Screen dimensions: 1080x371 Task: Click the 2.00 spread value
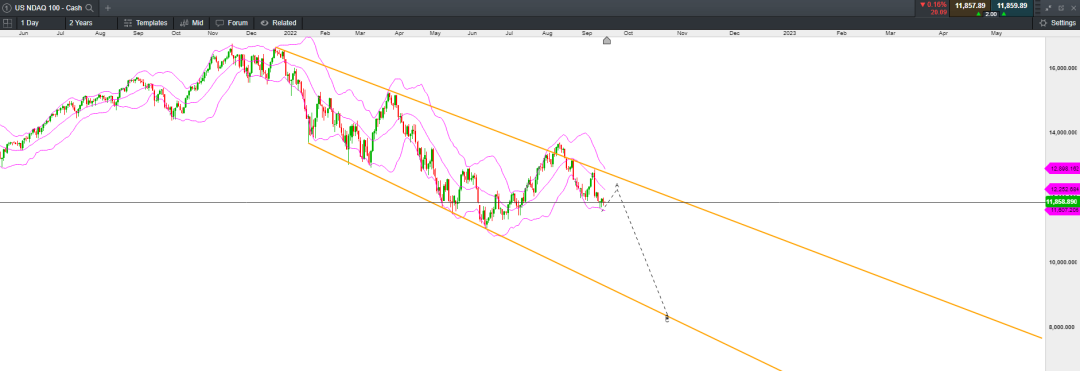(x=991, y=14)
